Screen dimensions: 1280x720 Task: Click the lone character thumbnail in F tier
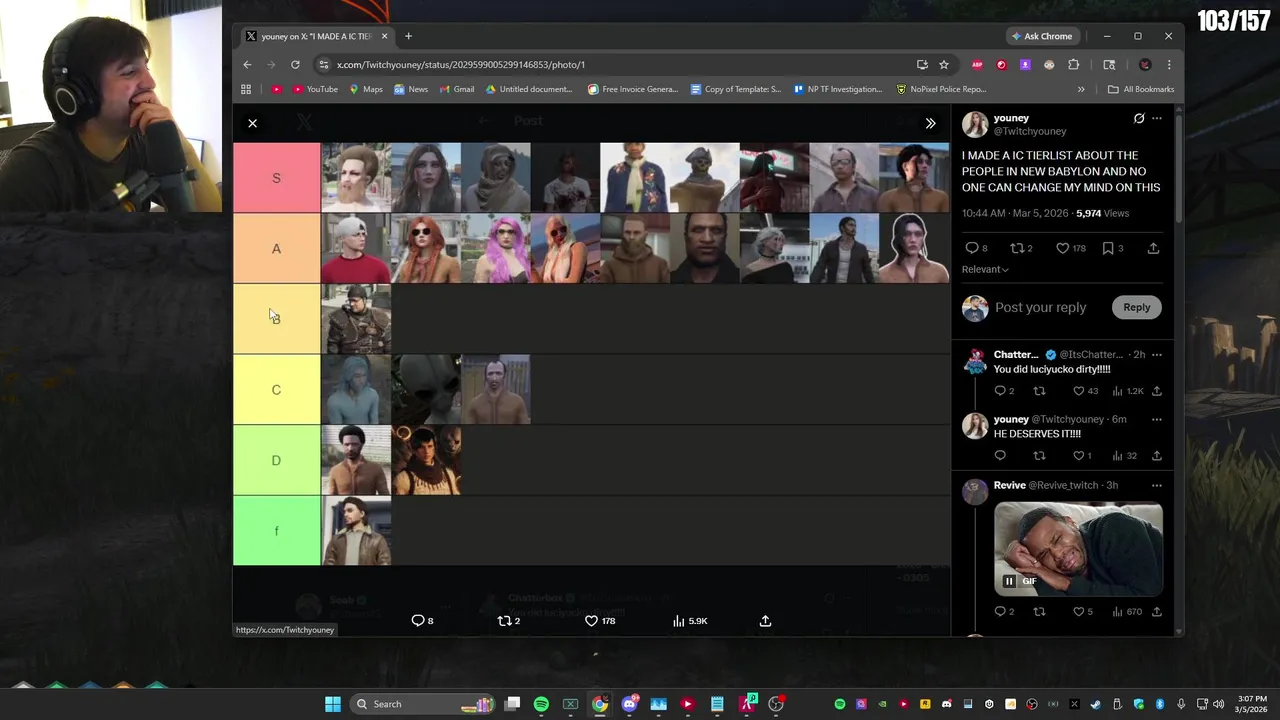356,531
